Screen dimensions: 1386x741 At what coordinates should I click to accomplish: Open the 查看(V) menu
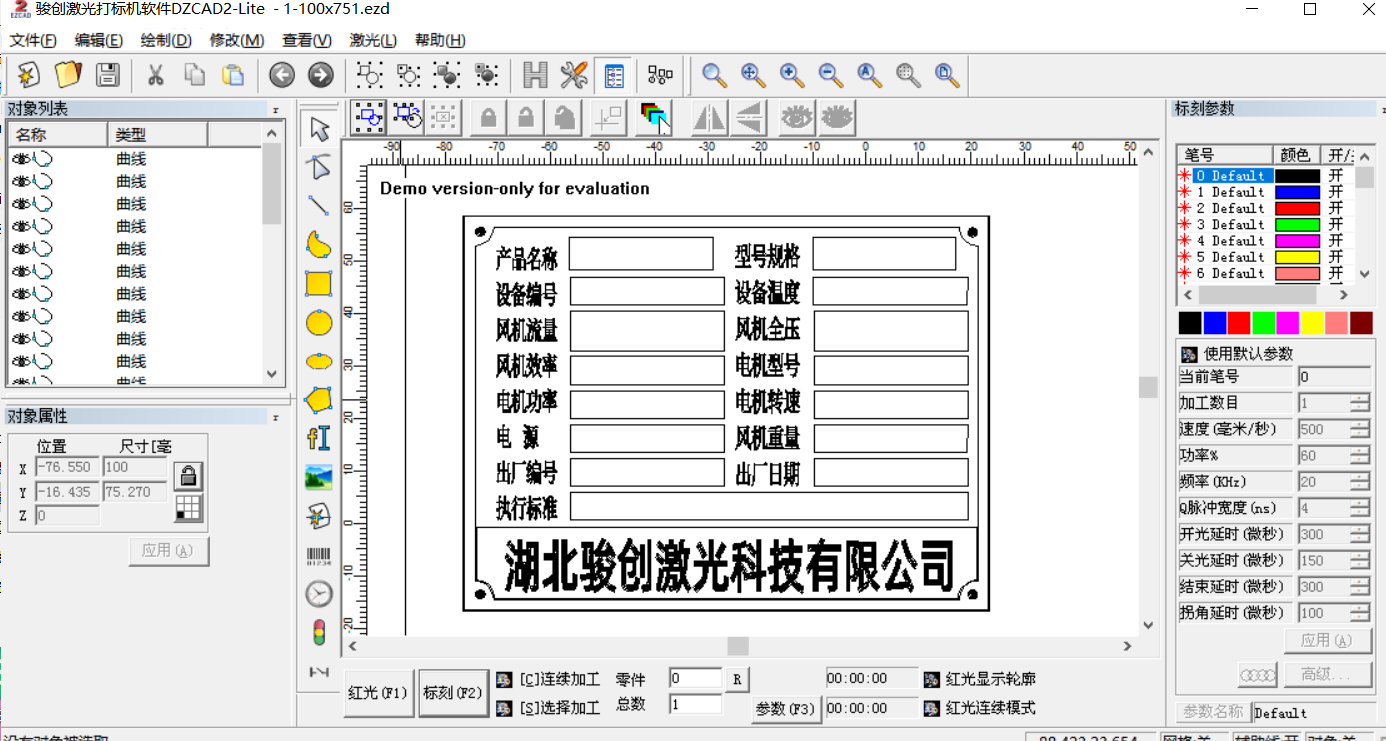pyautogui.click(x=307, y=41)
